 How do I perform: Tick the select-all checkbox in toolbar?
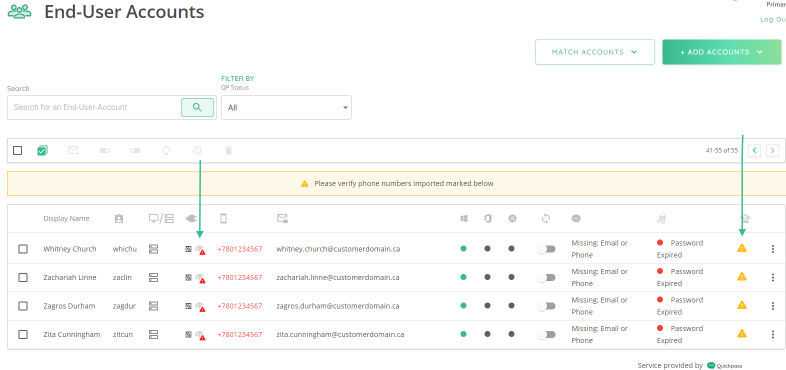click(x=18, y=150)
